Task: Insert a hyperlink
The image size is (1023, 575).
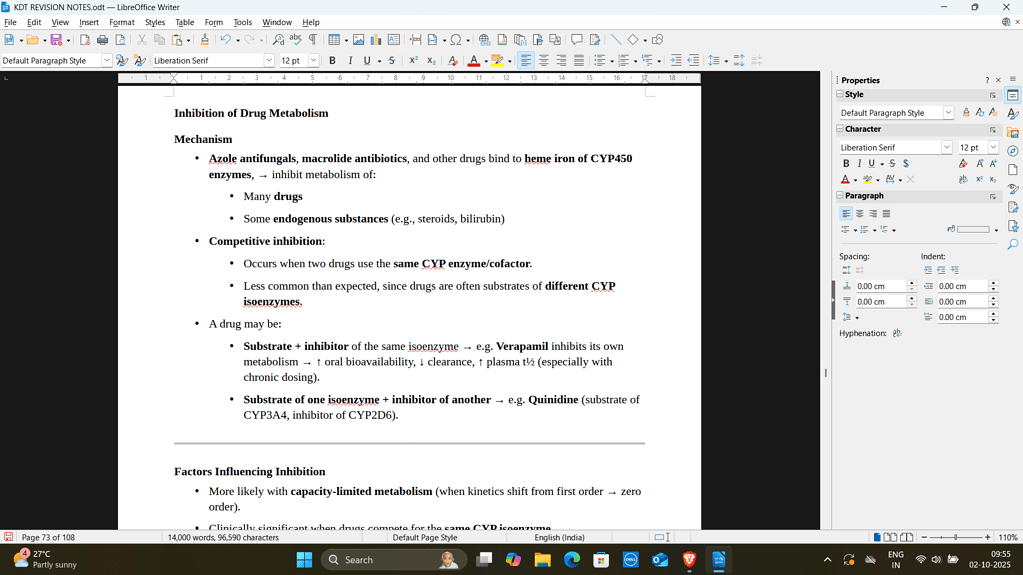Action: (484, 40)
